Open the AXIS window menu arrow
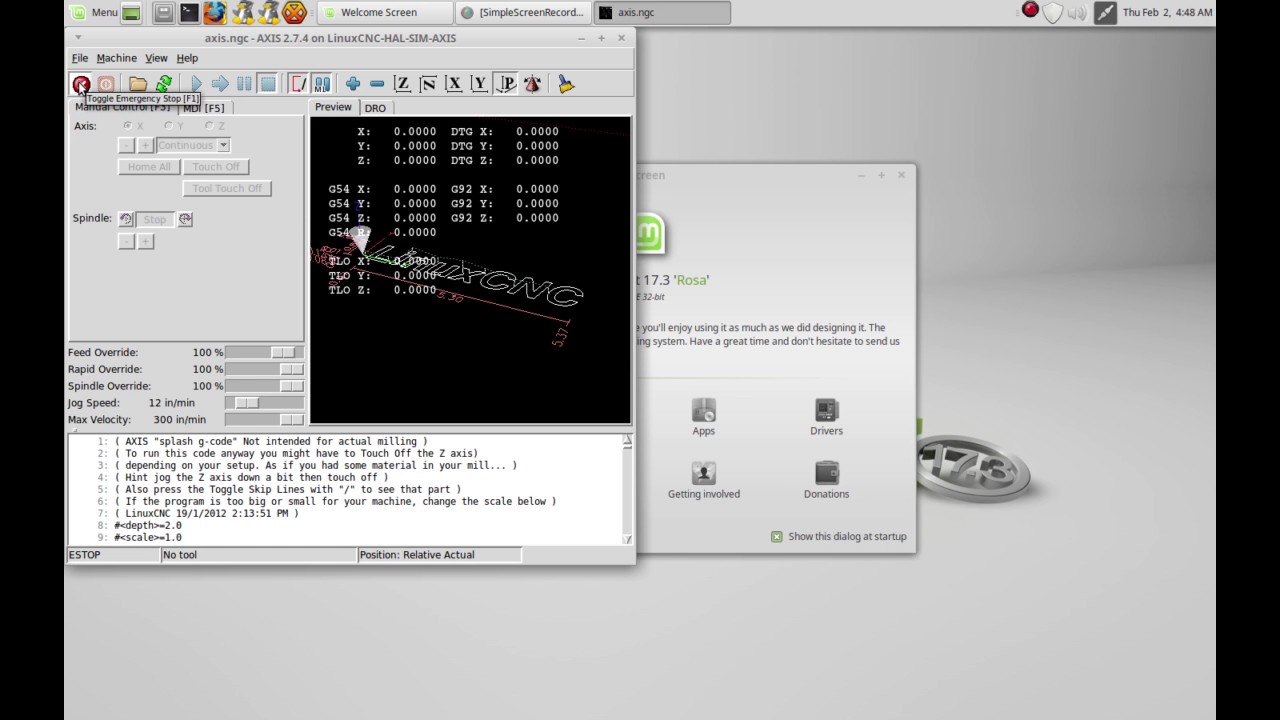 pyautogui.click(x=78, y=38)
